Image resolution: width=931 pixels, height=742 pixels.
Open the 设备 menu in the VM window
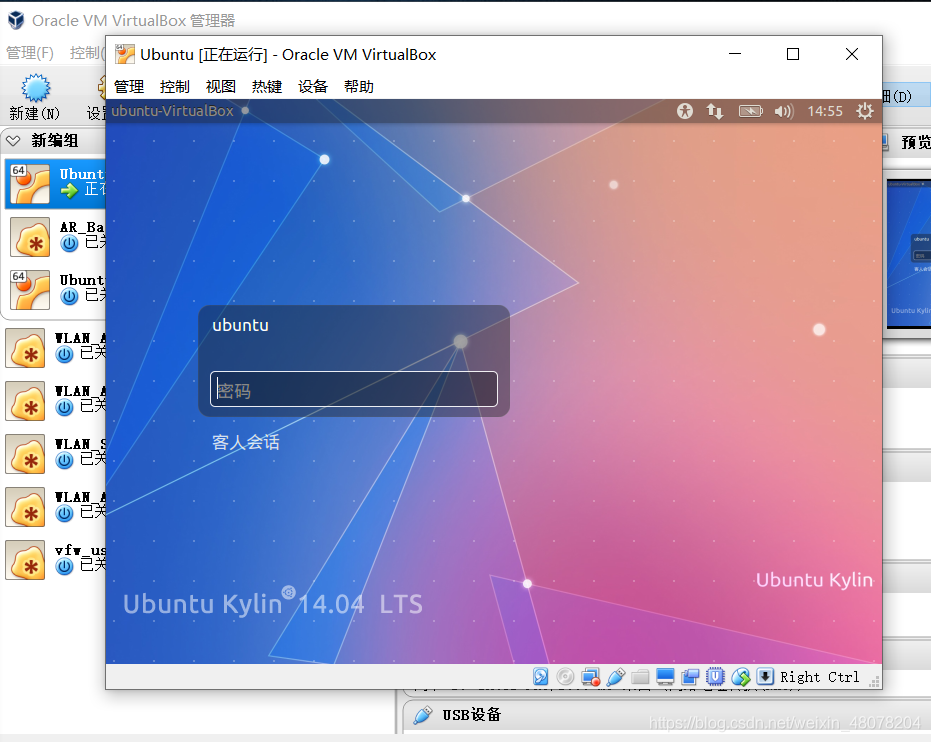tap(312, 86)
